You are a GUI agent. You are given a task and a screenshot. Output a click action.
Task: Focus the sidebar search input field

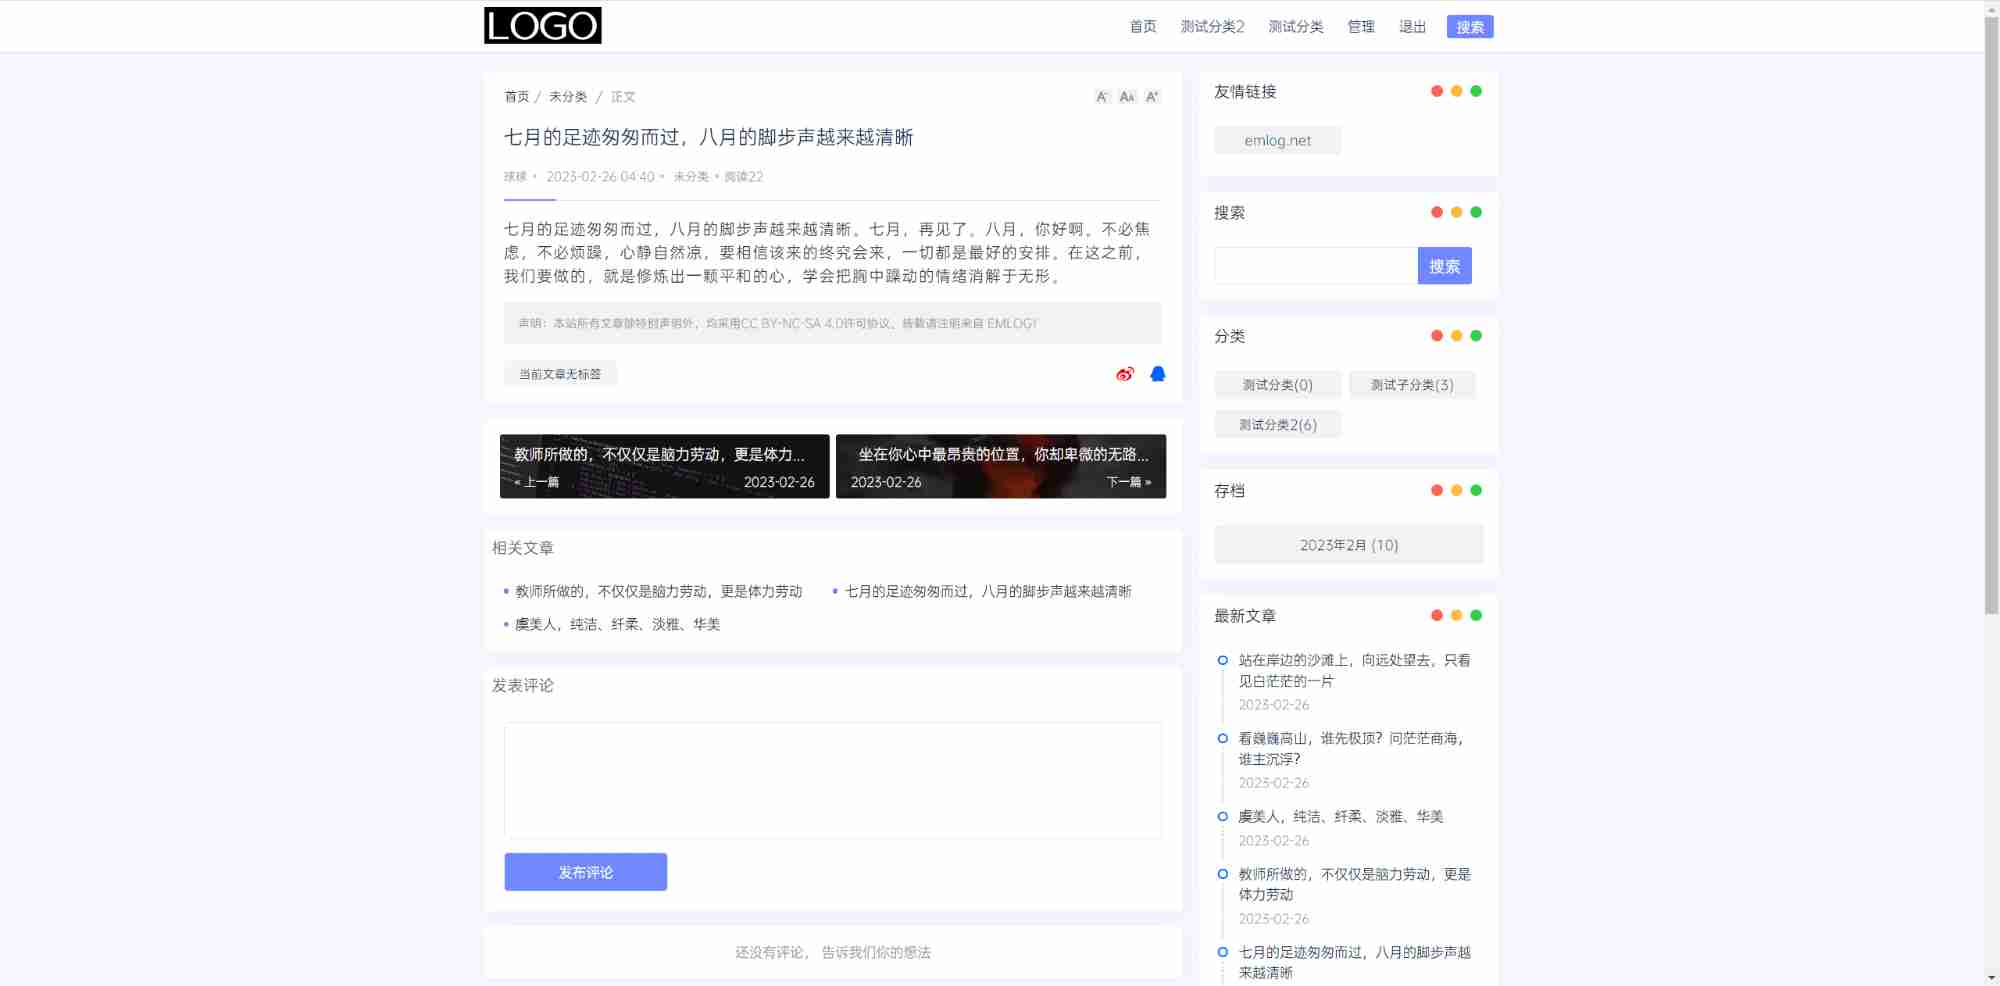click(x=1315, y=266)
